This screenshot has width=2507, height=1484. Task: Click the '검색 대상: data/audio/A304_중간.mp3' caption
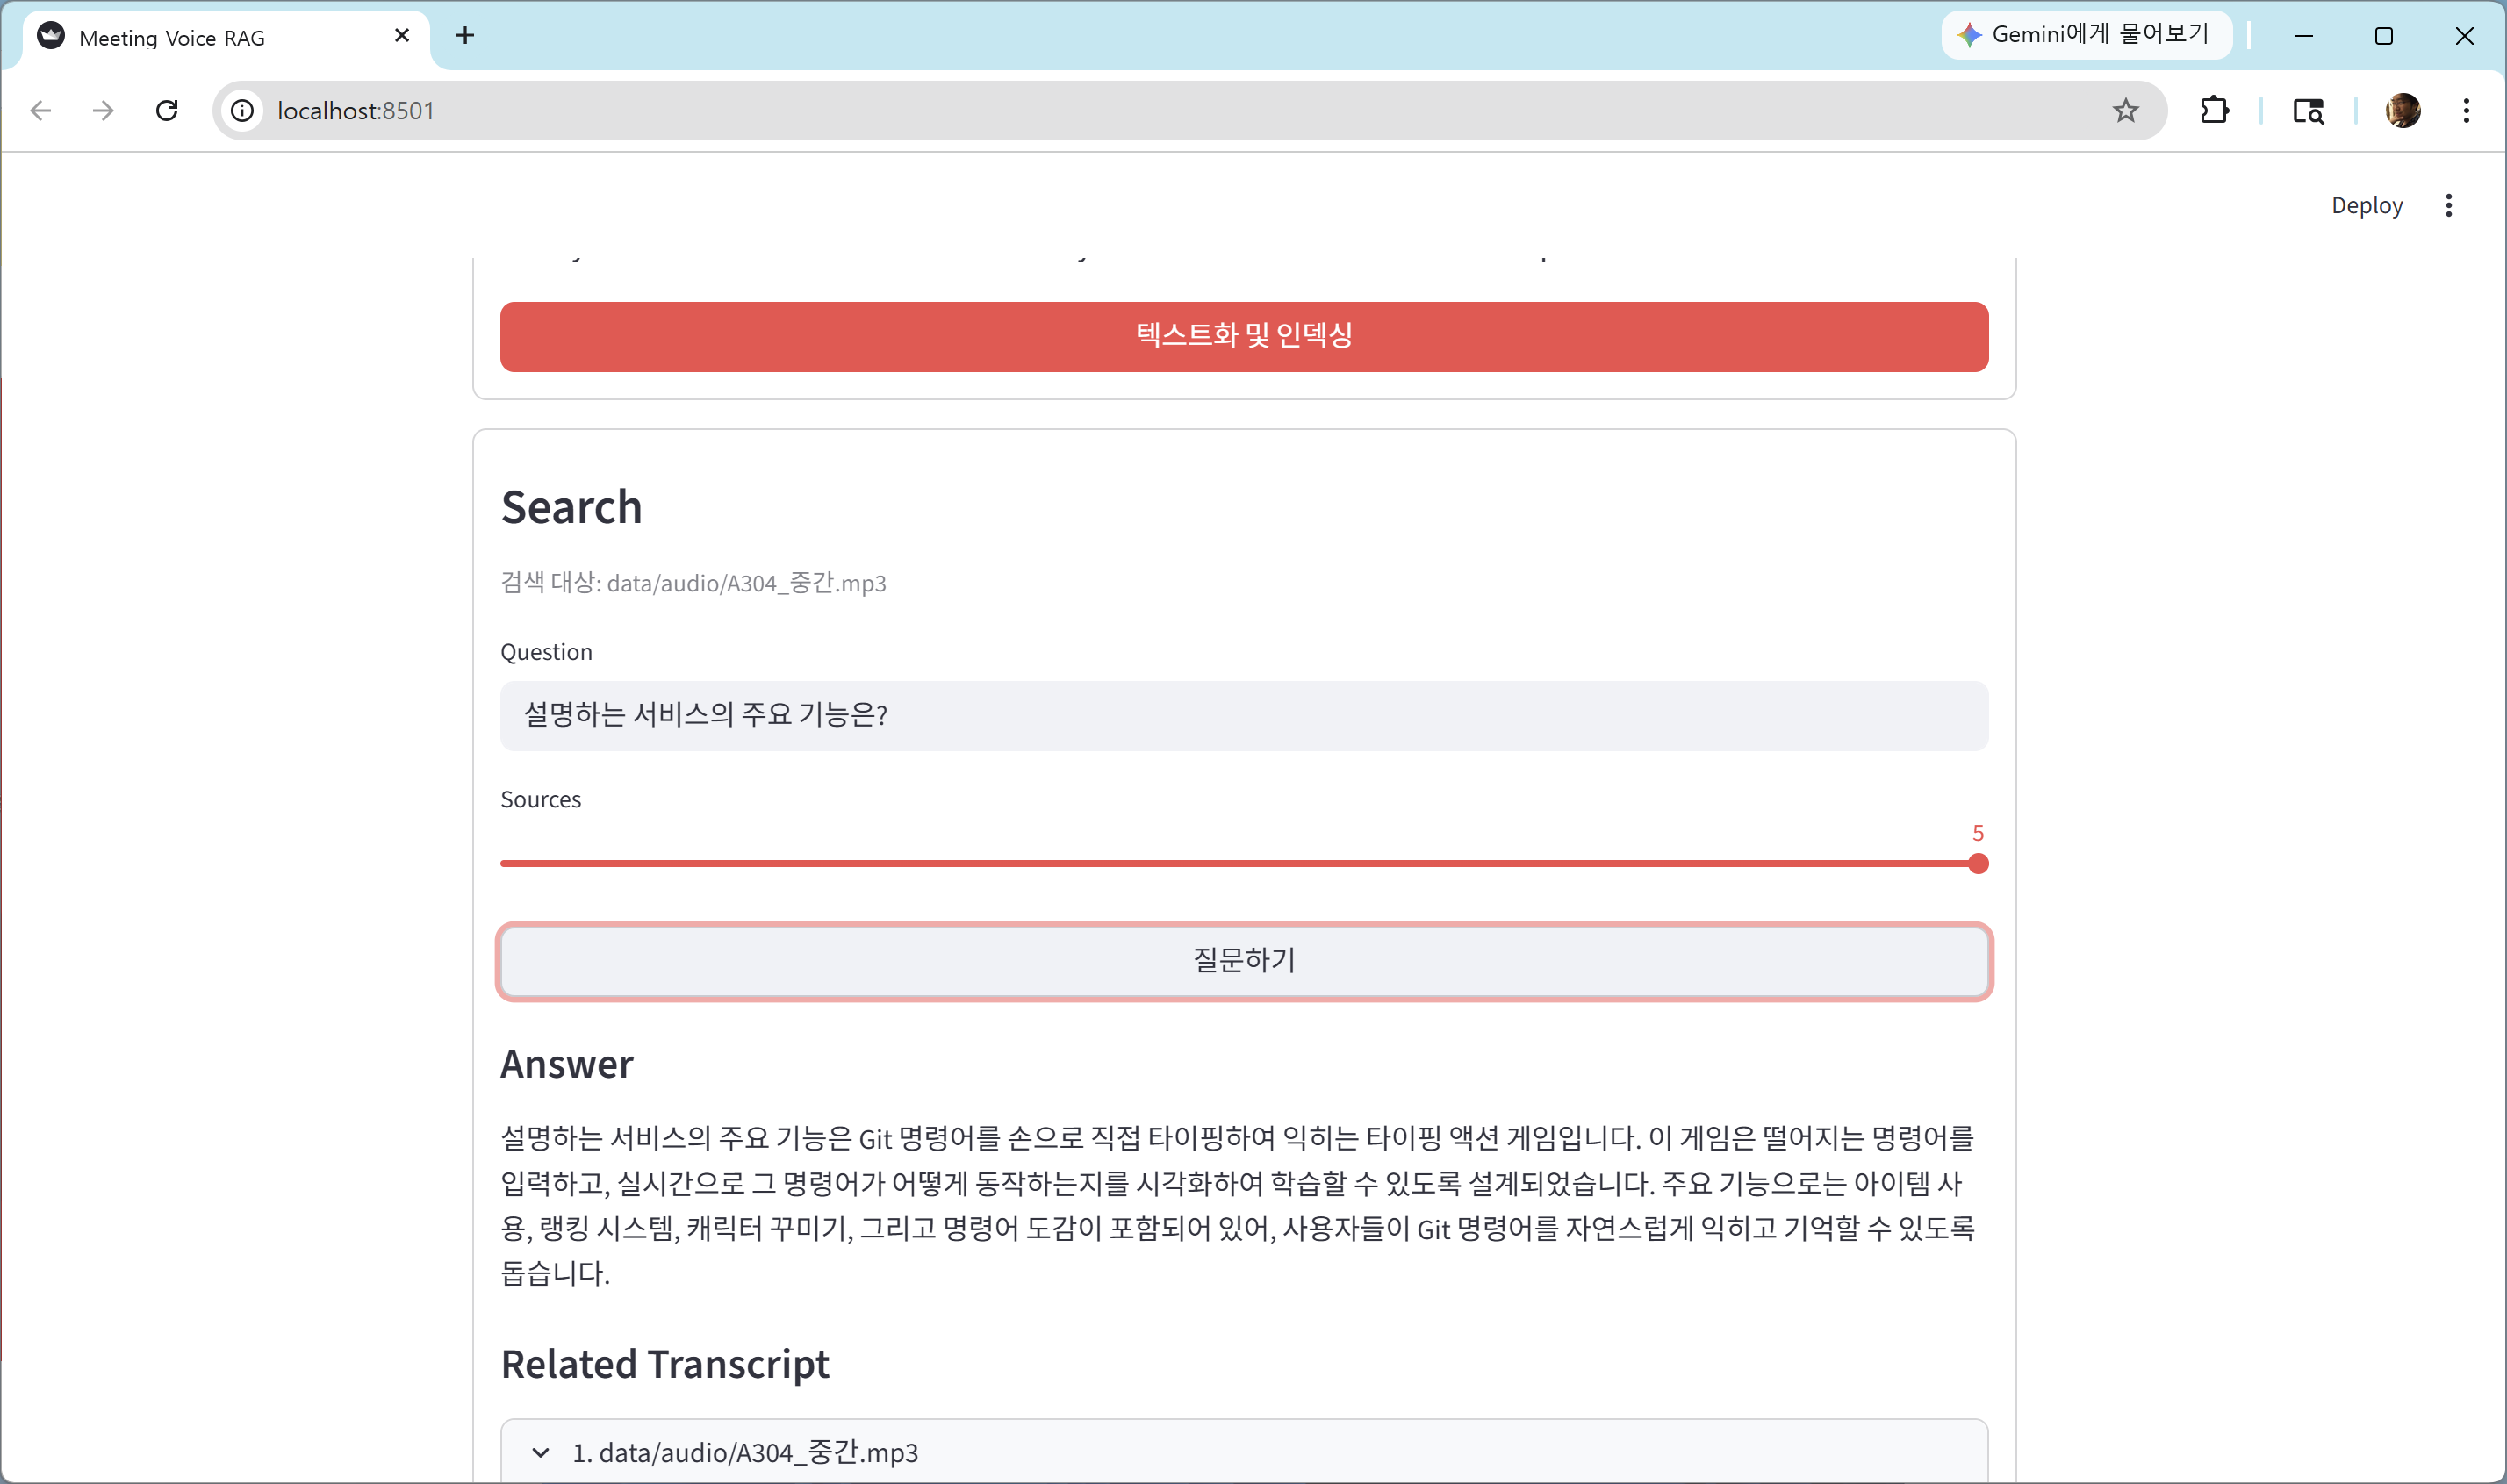click(x=693, y=582)
